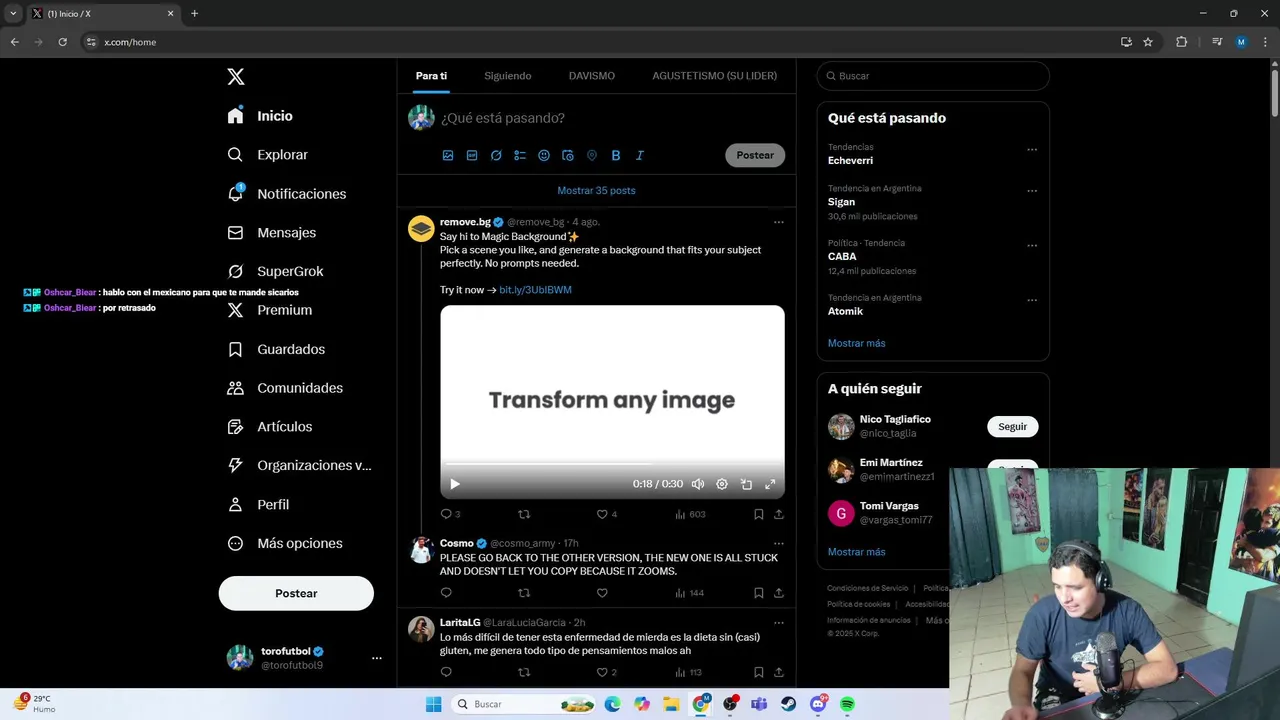Play the remove.bg video

[455, 484]
